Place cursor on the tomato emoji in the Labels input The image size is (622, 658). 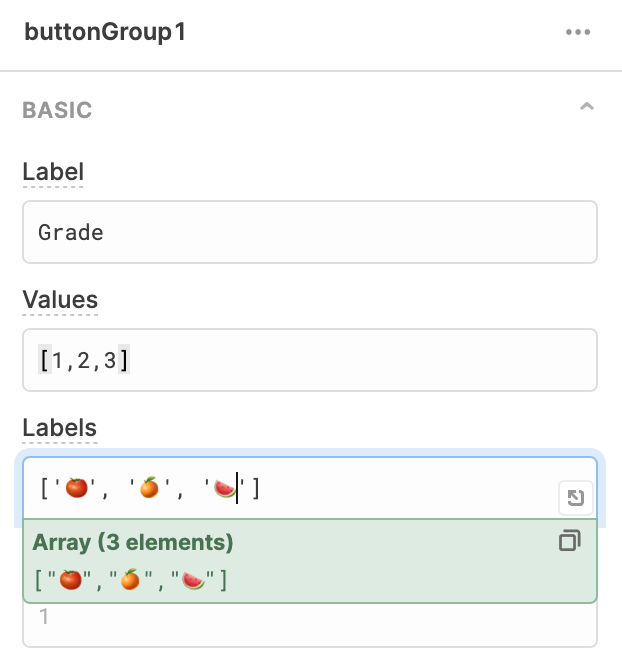(76, 488)
